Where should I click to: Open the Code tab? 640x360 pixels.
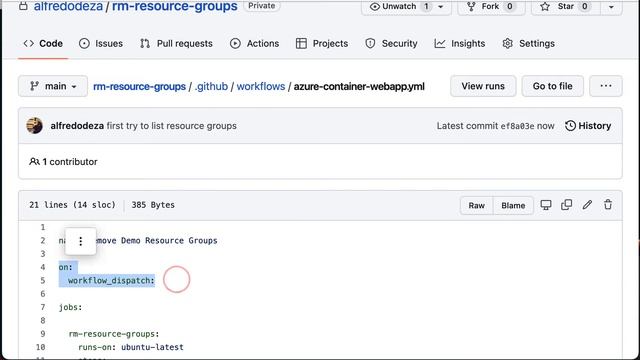(x=43, y=43)
